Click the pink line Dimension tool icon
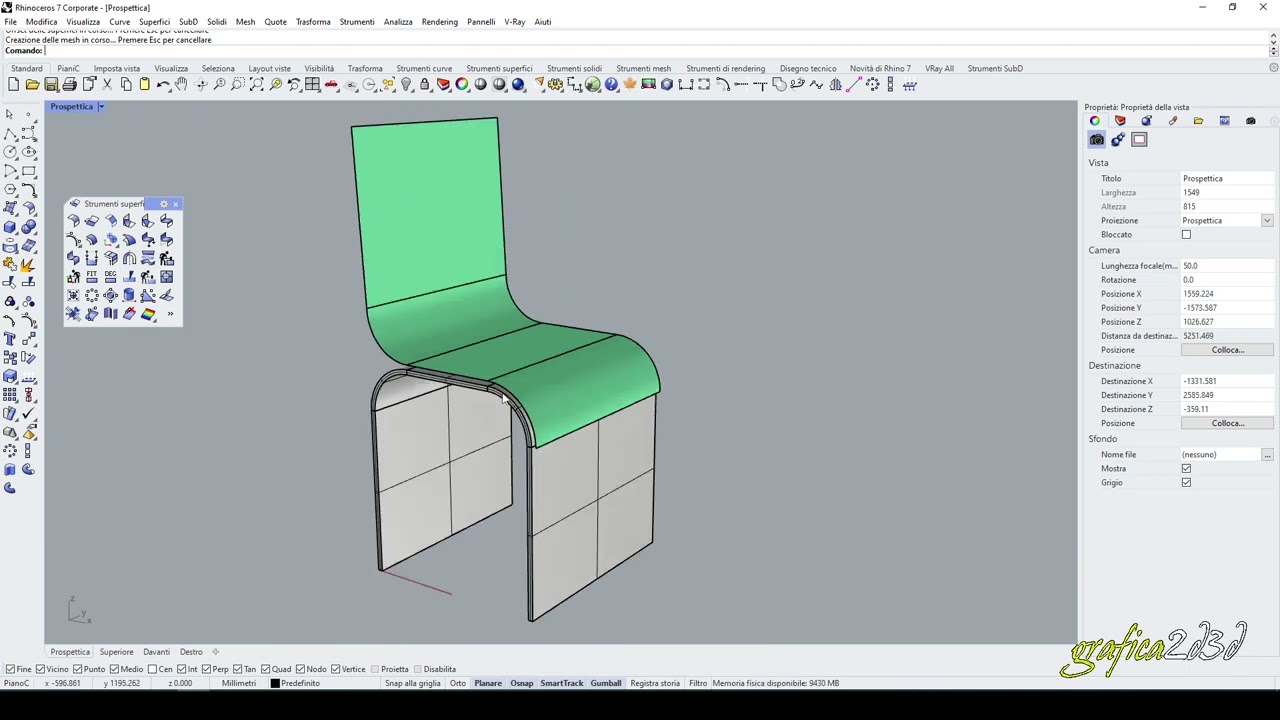Image resolution: width=1280 pixels, height=720 pixels. pyautogui.click(x=854, y=85)
